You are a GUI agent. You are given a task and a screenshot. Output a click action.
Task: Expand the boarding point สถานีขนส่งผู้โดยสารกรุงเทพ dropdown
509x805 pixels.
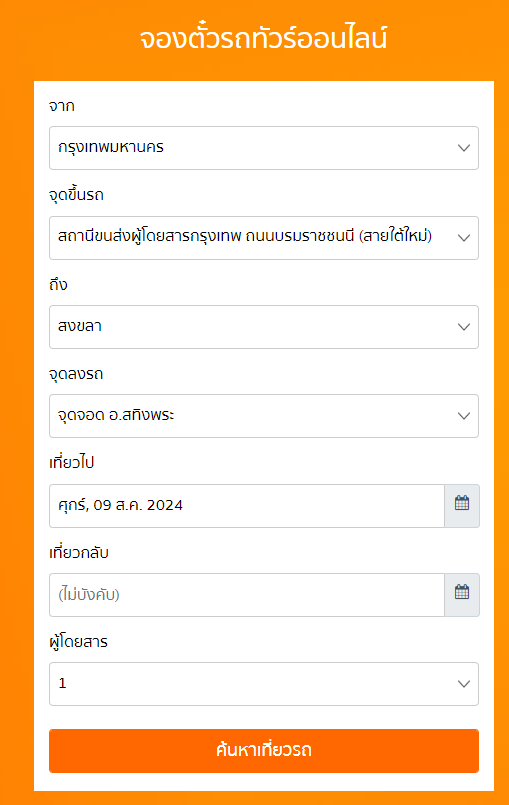[x=263, y=238]
